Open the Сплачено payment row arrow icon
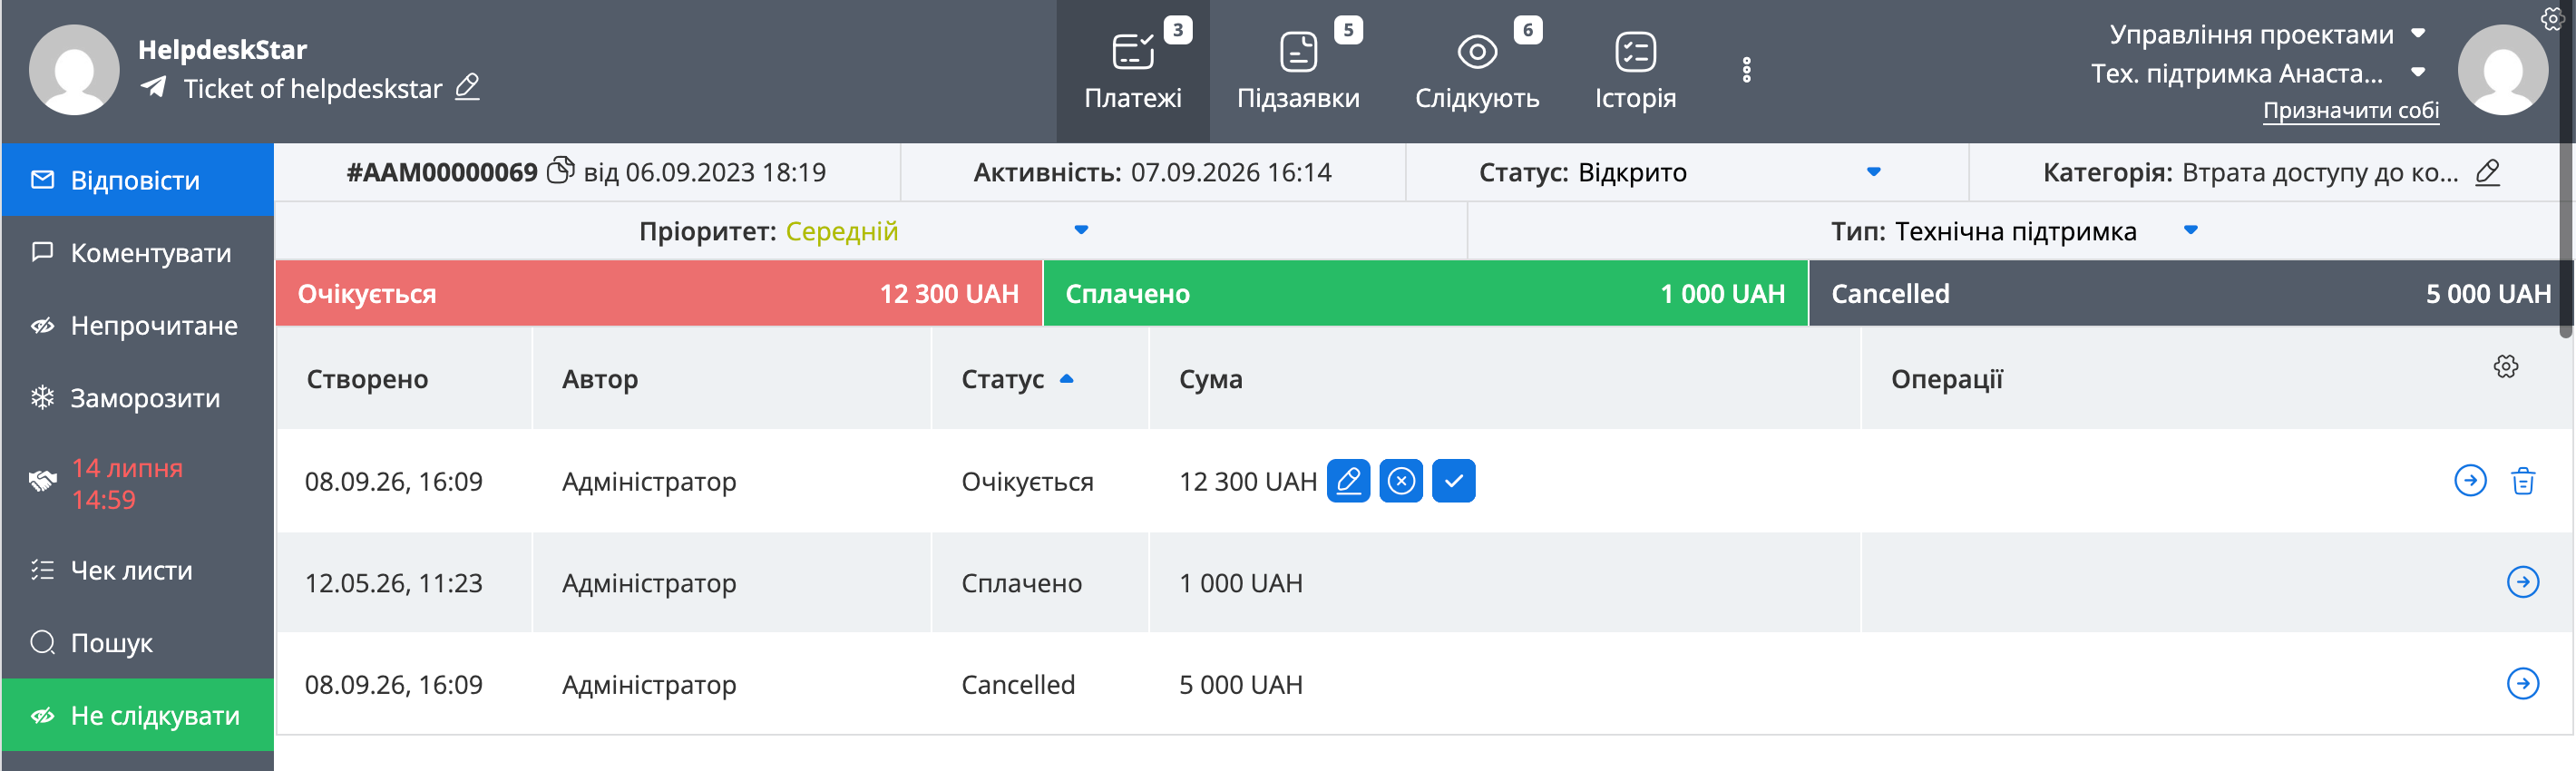Image resolution: width=2576 pixels, height=771 pixels. click(2523, 582)
